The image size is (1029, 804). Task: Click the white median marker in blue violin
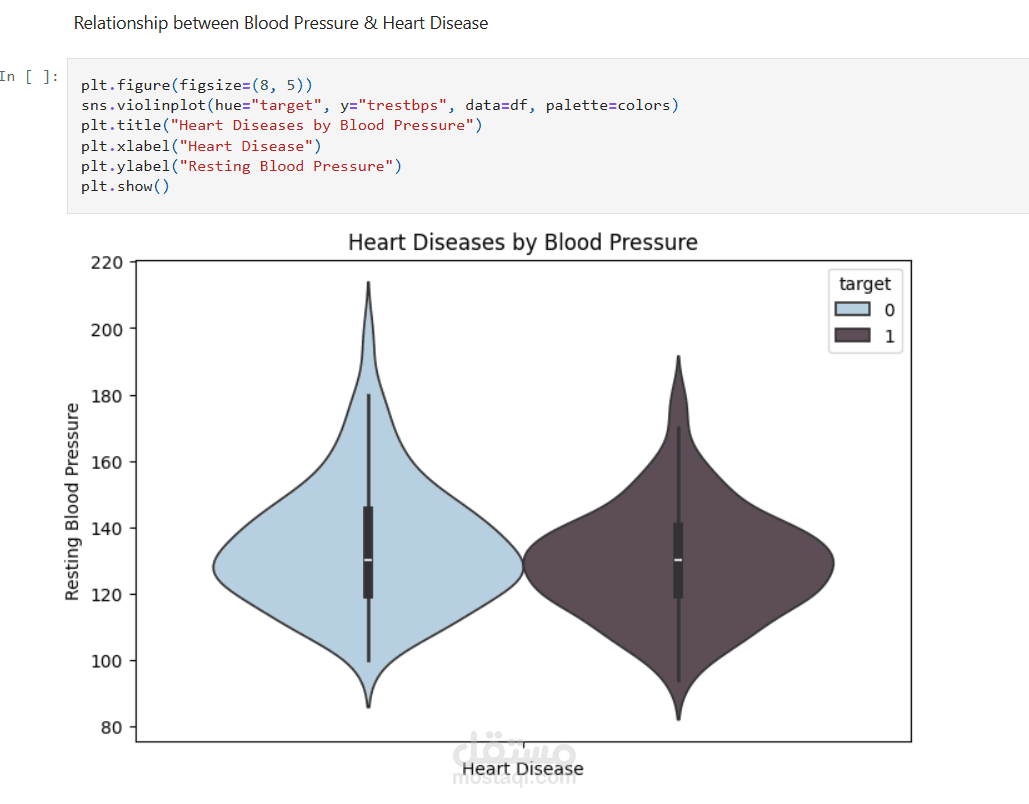[x=368, y=560]
